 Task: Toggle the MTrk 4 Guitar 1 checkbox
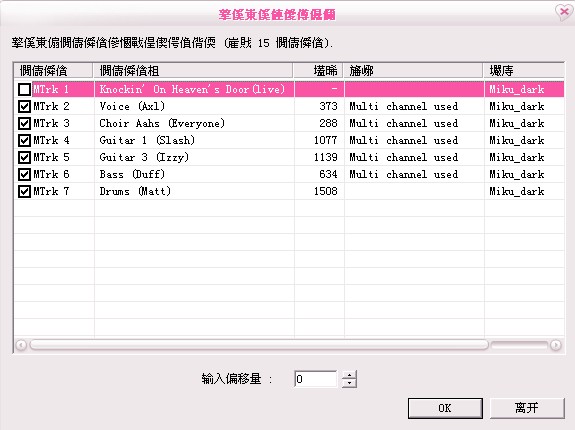coord(24,140)
